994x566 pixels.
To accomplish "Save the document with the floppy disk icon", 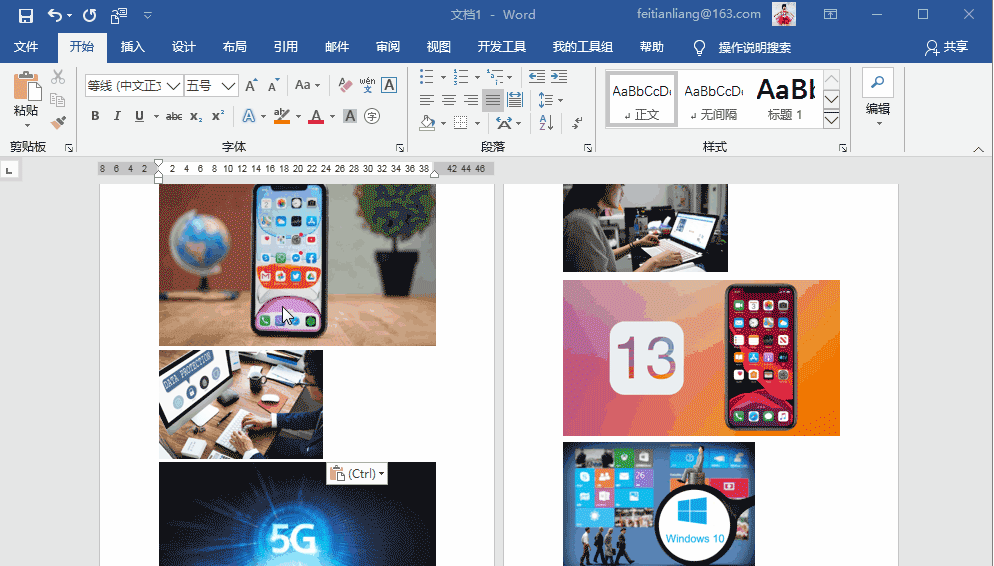I will pos(25,15).
